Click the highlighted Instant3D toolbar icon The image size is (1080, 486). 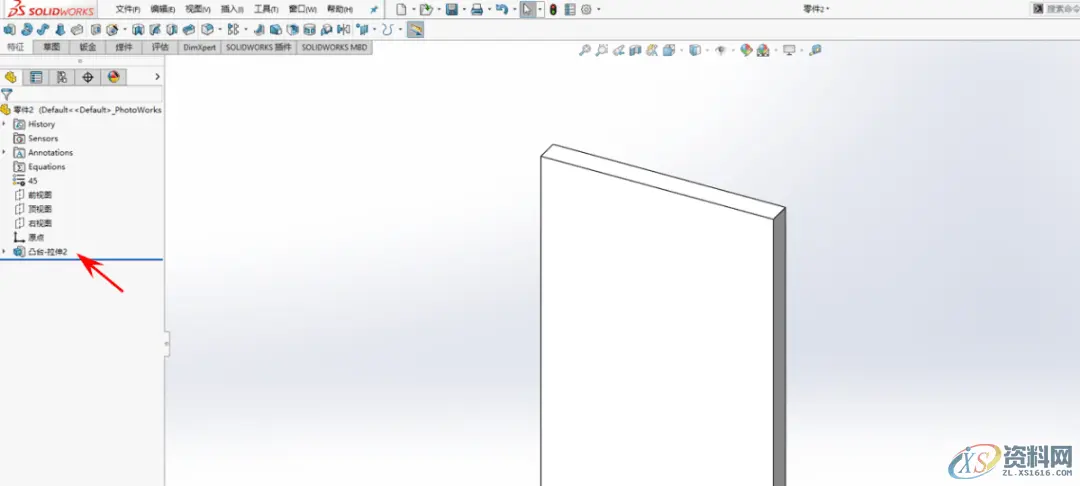tap(415, 30)
